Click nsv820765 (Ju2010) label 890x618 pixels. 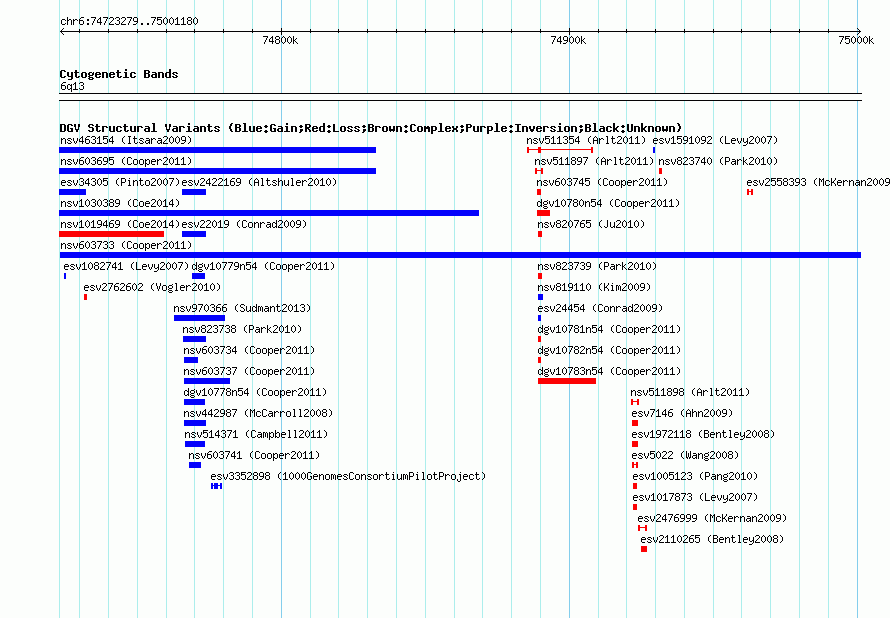click(591, 224)
